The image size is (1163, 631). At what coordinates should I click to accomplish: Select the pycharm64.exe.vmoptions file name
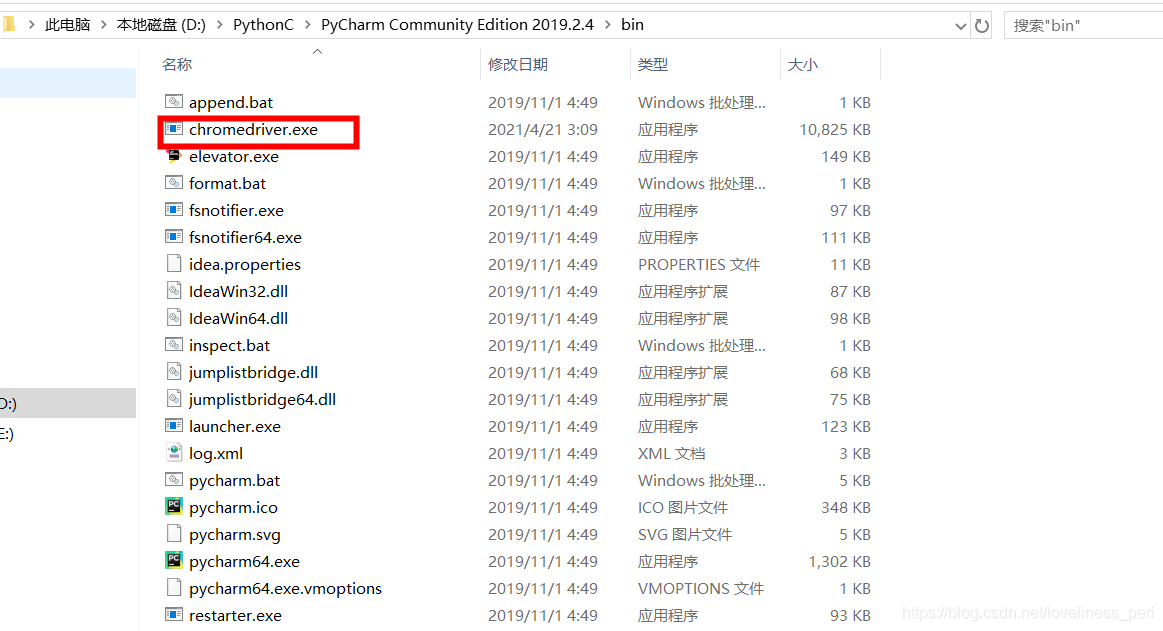click(x=286, y=588)
